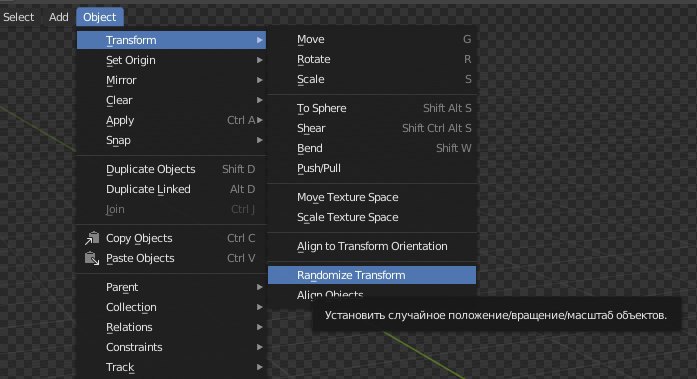The image size is (697, 379).
Task: Click Duplicate Linked
Action: click(171, 189)
